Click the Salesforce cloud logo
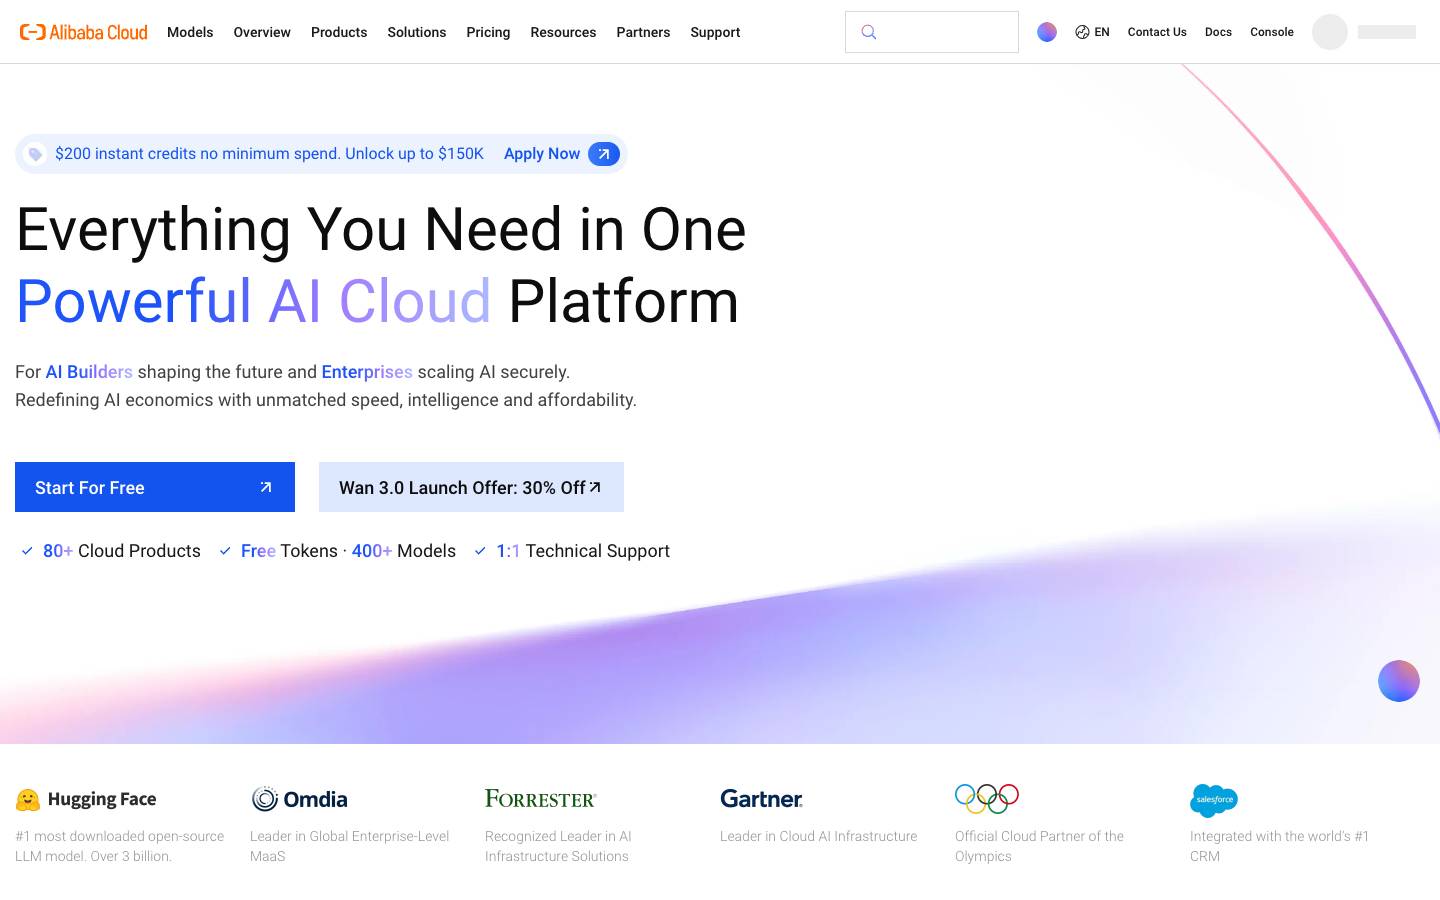The width and height of the screenshot is (1440, 900). [x=1214, y=800]
